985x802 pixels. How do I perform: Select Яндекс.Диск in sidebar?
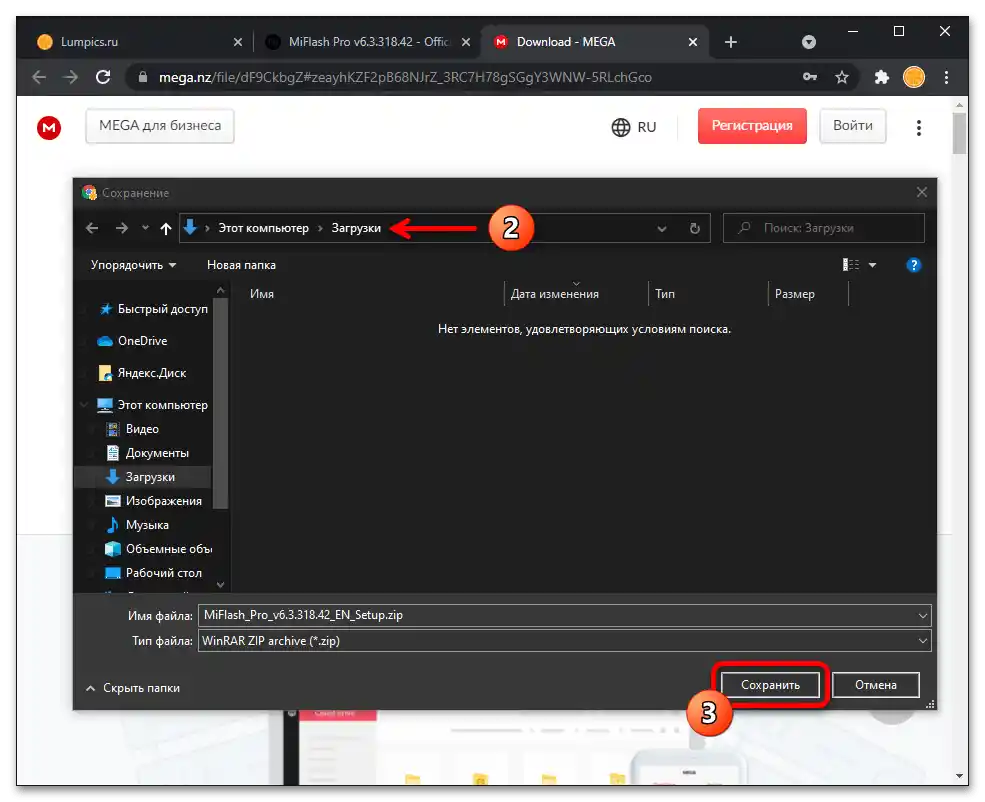point(143,373)
